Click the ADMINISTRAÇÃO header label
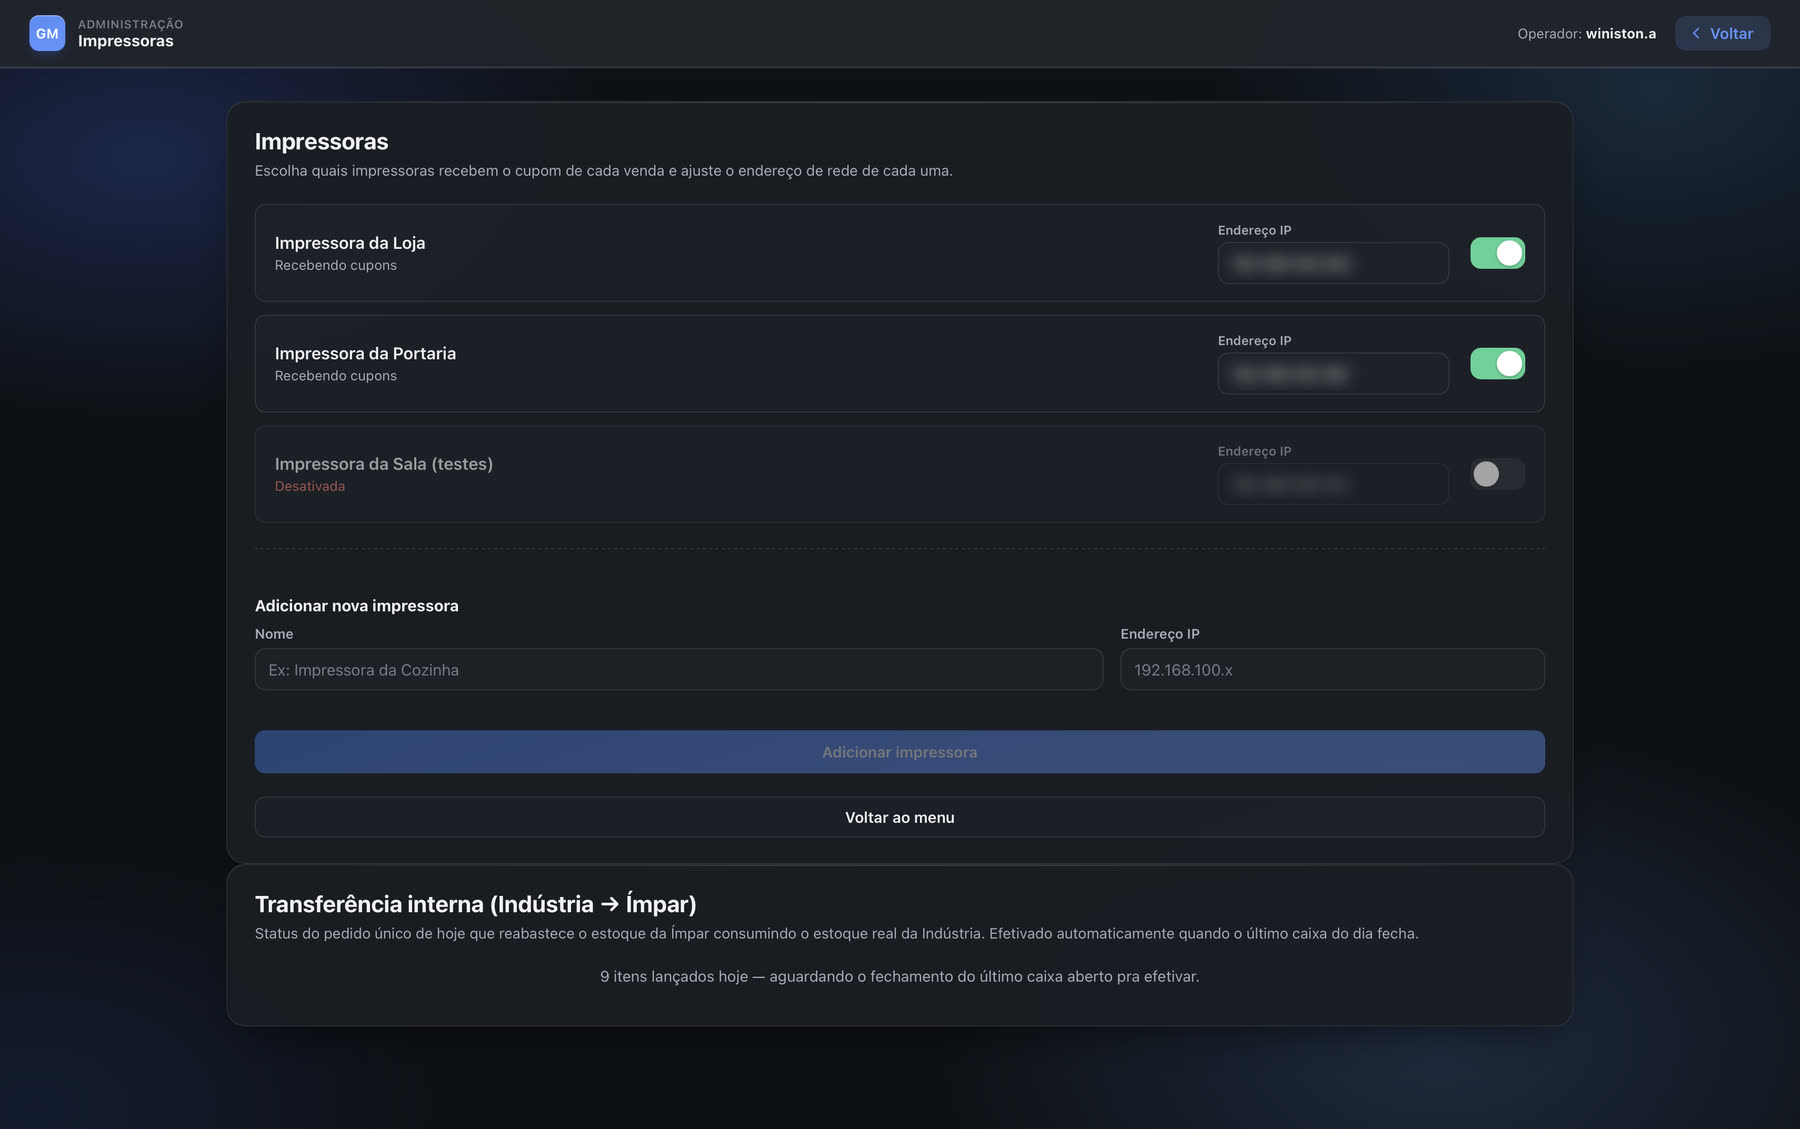This screenshot has height=1129, width=1800. click(x=131, y=24)
